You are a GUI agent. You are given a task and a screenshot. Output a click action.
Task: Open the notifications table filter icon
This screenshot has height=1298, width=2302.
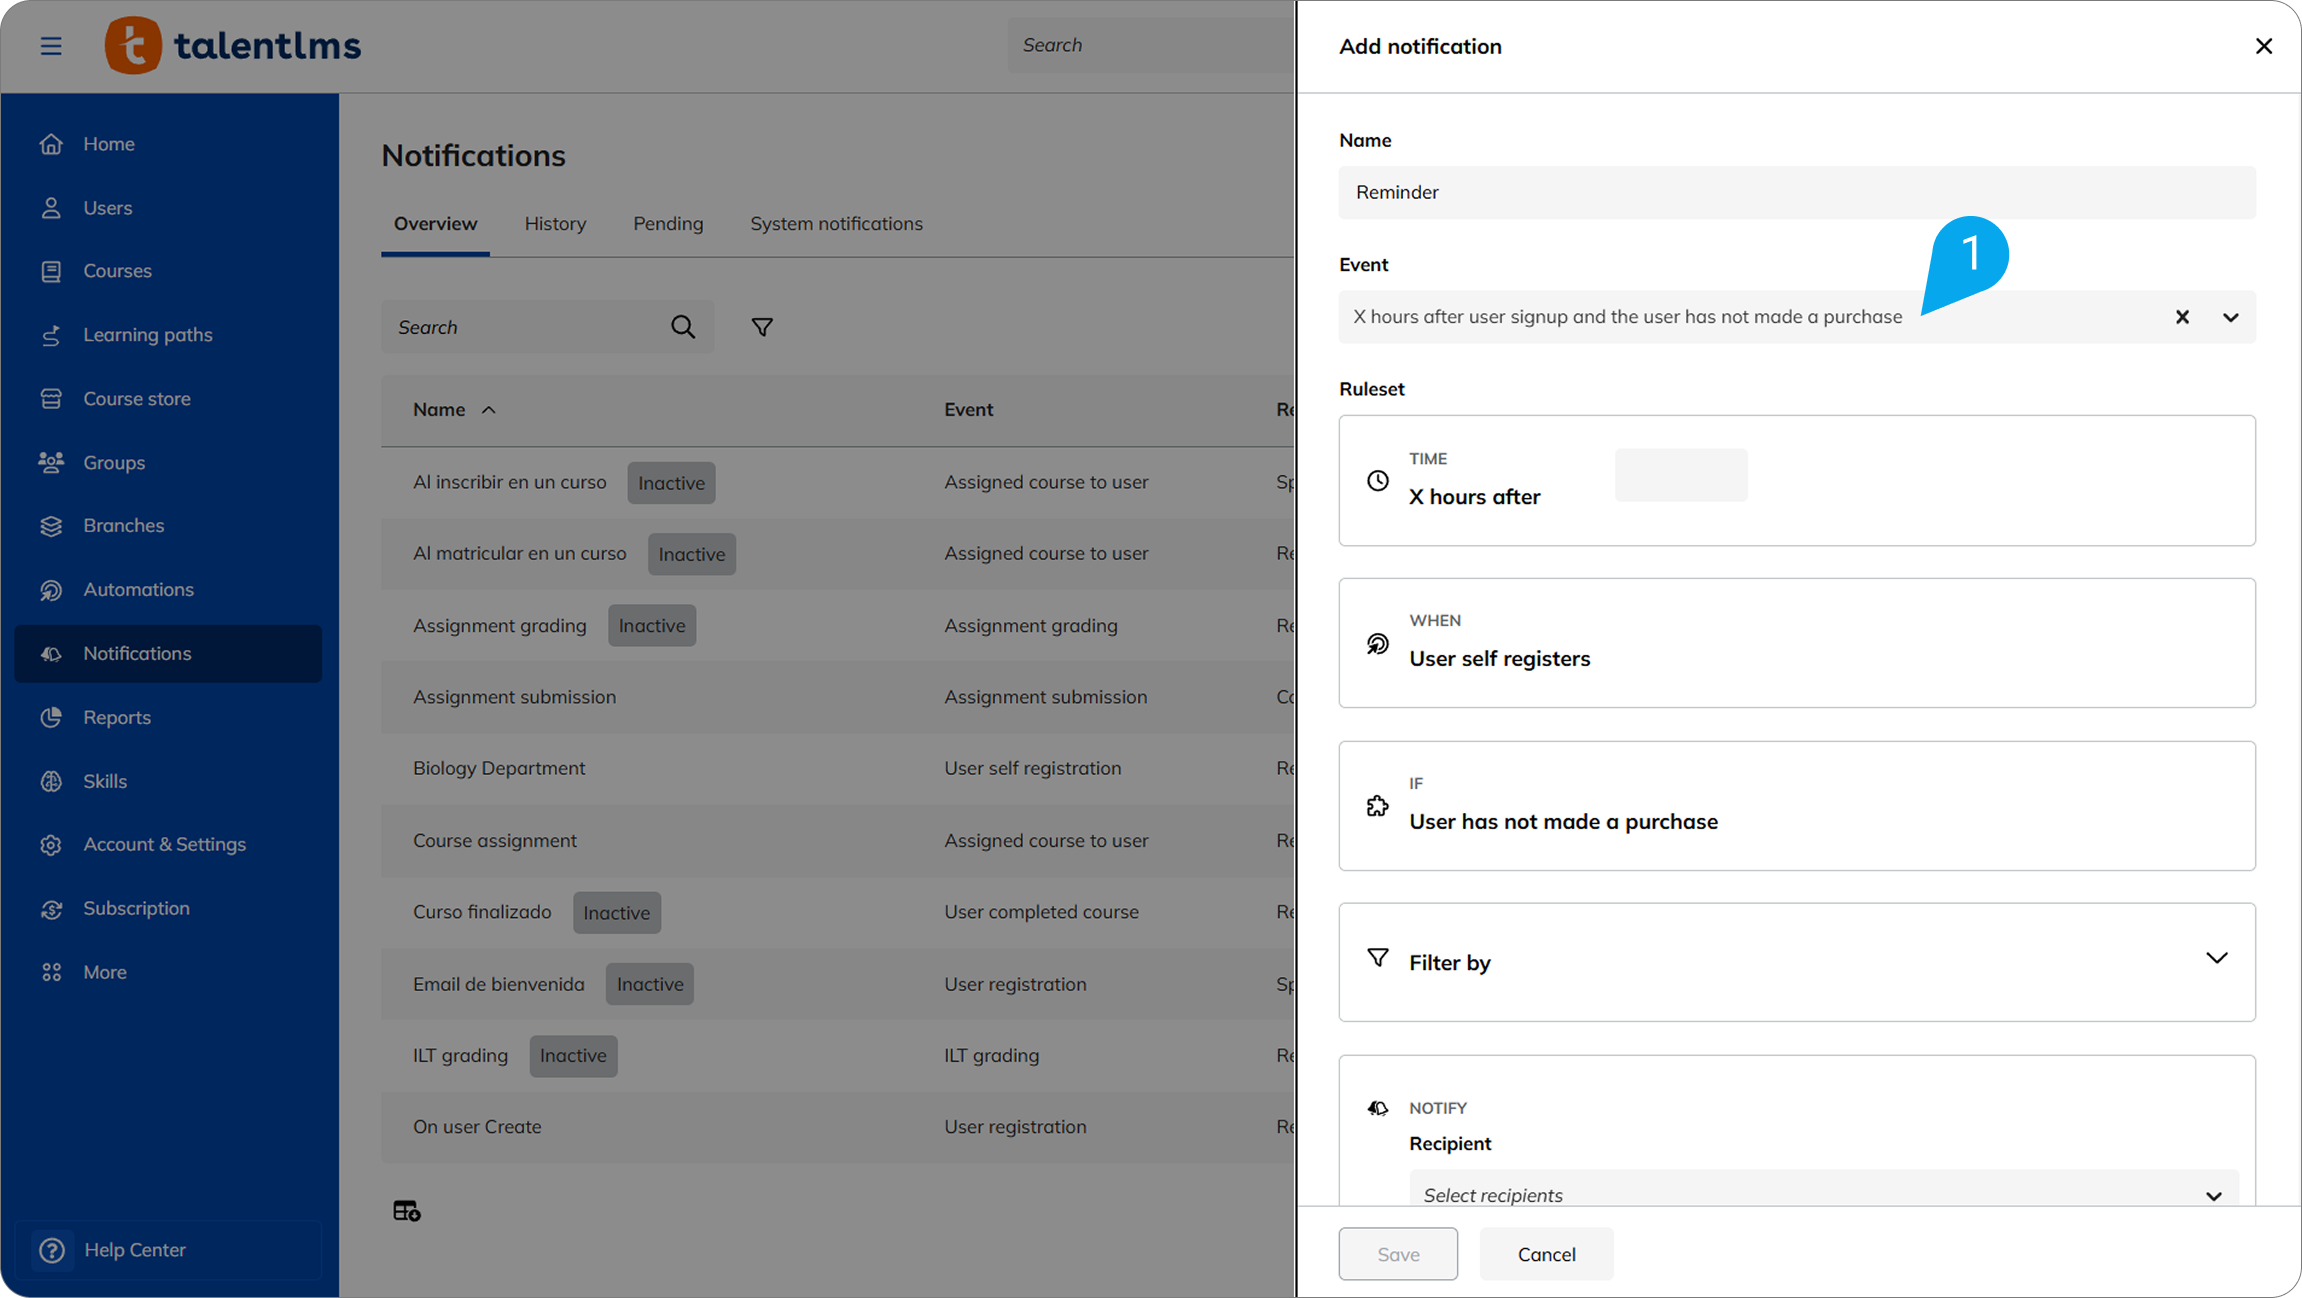pyautogui.click(x=762, y=327)
